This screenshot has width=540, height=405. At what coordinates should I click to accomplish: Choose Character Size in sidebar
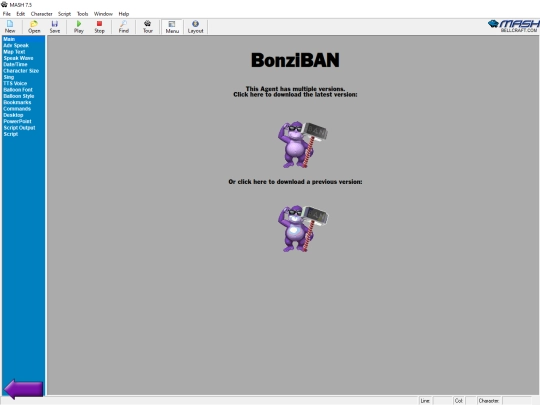(21, 71)
